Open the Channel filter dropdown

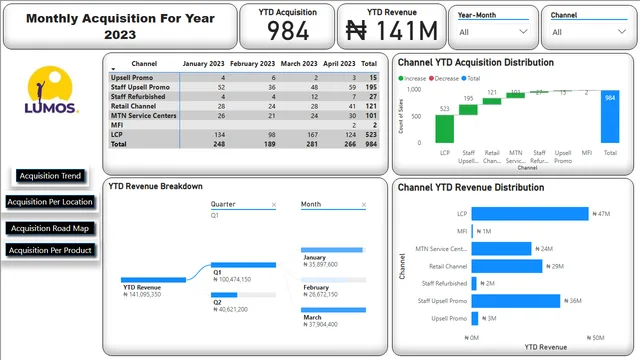pyautogui.click(x=587, y=32)
